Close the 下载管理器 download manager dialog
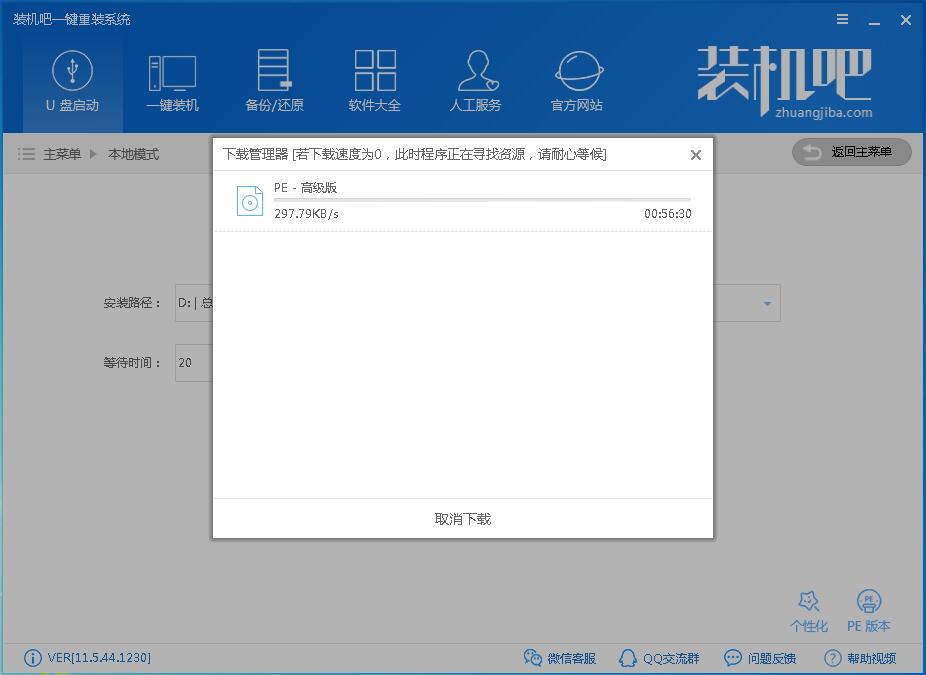The image size is (926, 675). pyautogui.click(x=696, y=155)
